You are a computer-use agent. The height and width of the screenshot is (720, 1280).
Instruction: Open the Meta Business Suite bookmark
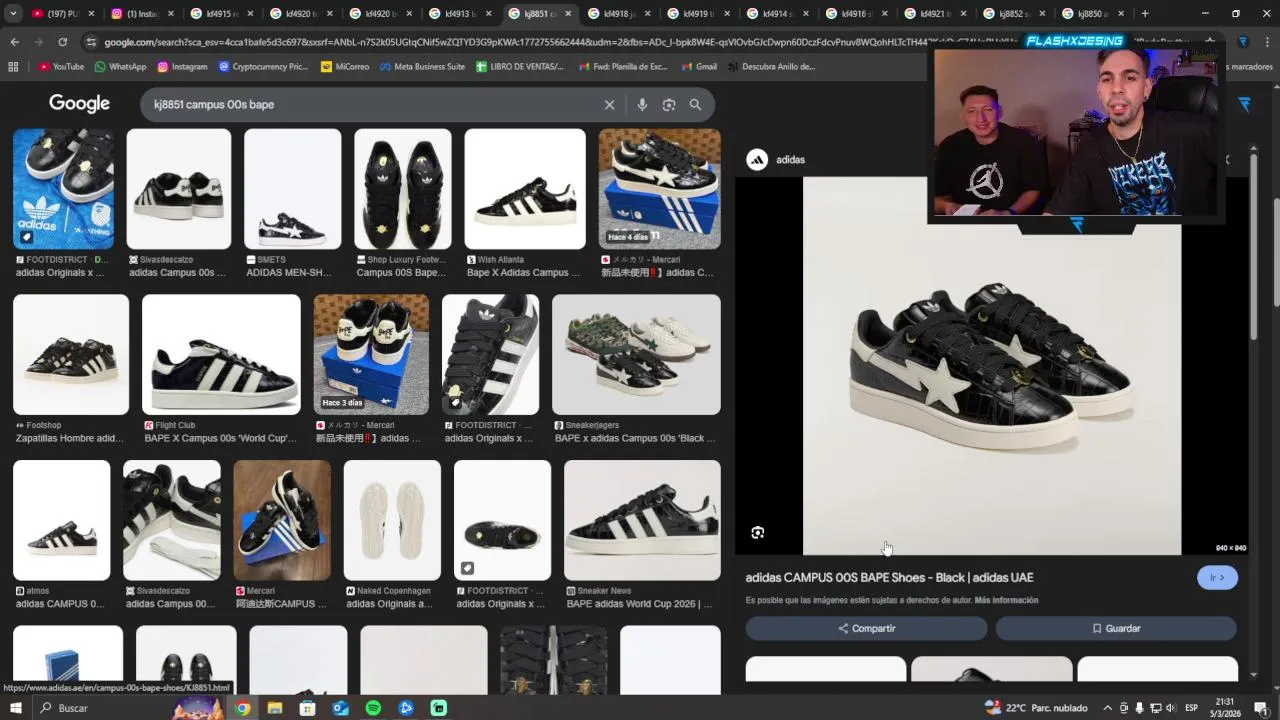coord(422,67)
